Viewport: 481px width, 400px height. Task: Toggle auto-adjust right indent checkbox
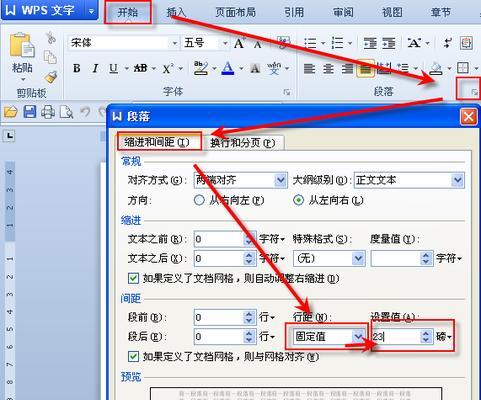(x=133, y=278)
